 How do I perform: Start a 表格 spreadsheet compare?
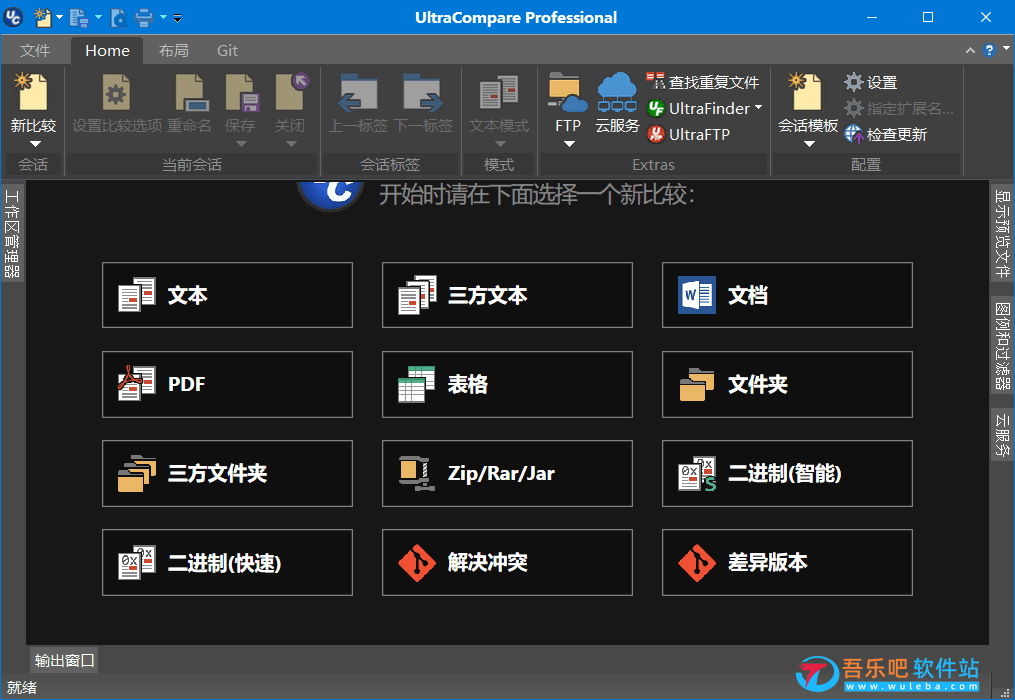pos(507,384)
